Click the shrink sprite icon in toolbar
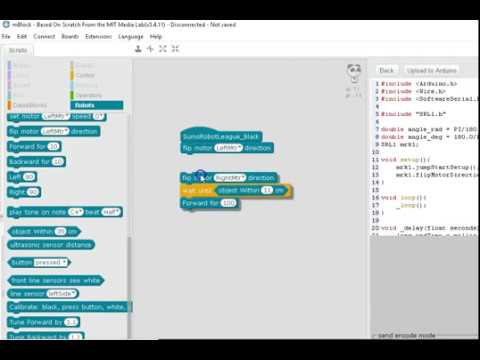Viewport: 480px width, 360px height. tap(175, 49)
